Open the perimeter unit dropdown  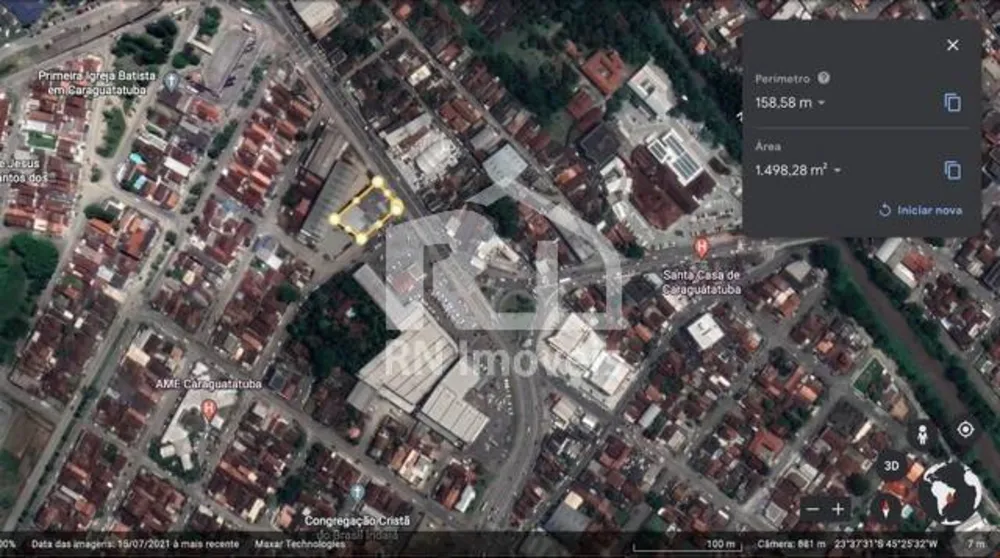pyautogui.click(x=821, y=103)
